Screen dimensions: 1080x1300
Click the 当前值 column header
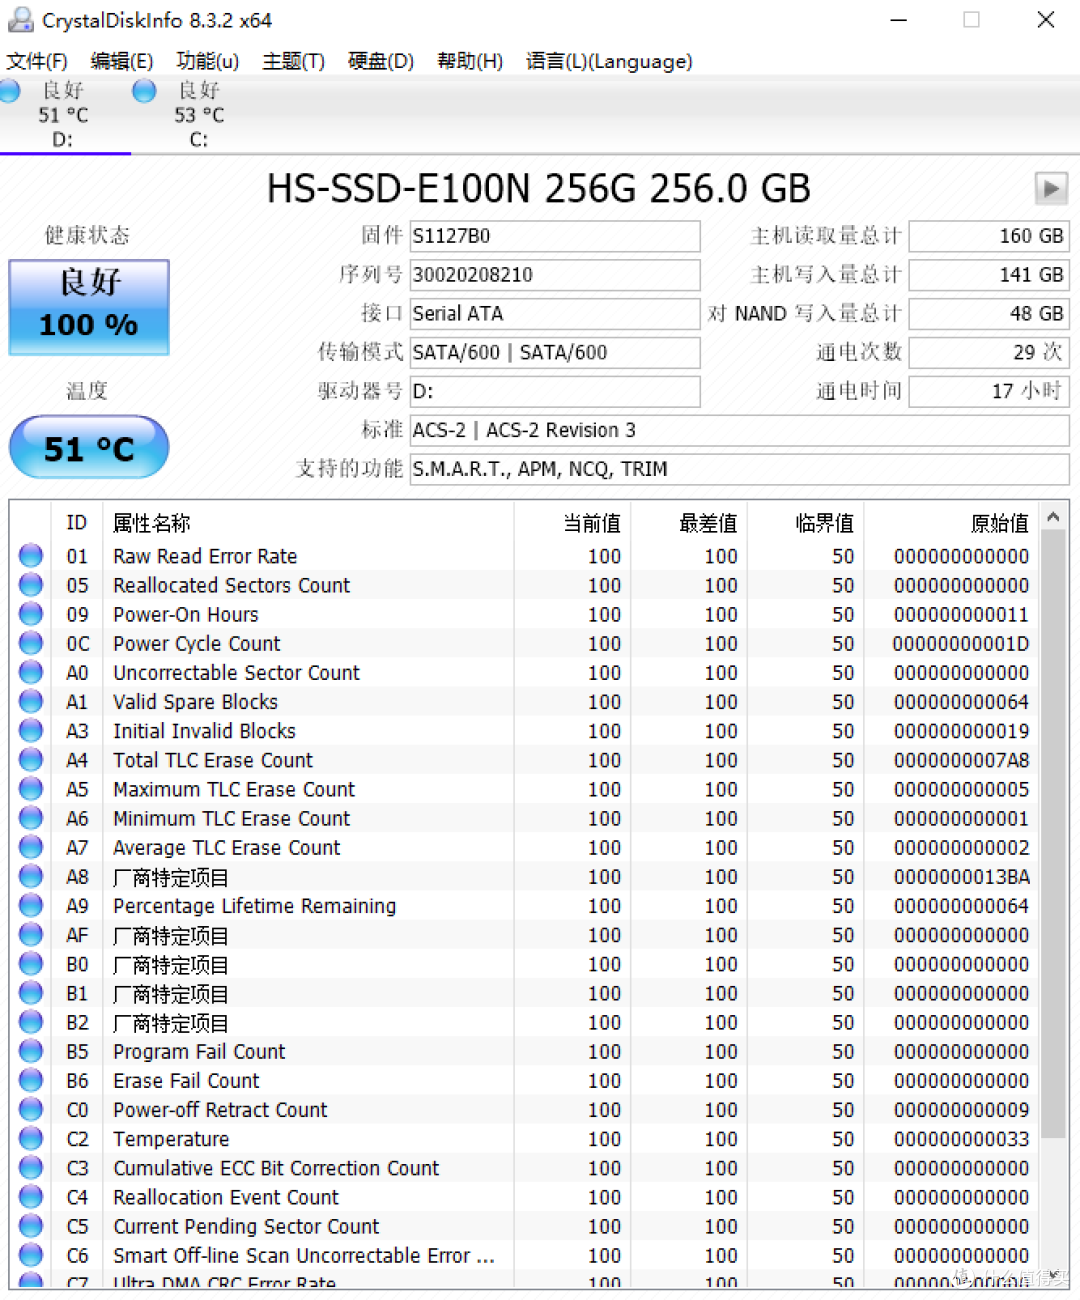pyautogui.click(x=572, y=522)
